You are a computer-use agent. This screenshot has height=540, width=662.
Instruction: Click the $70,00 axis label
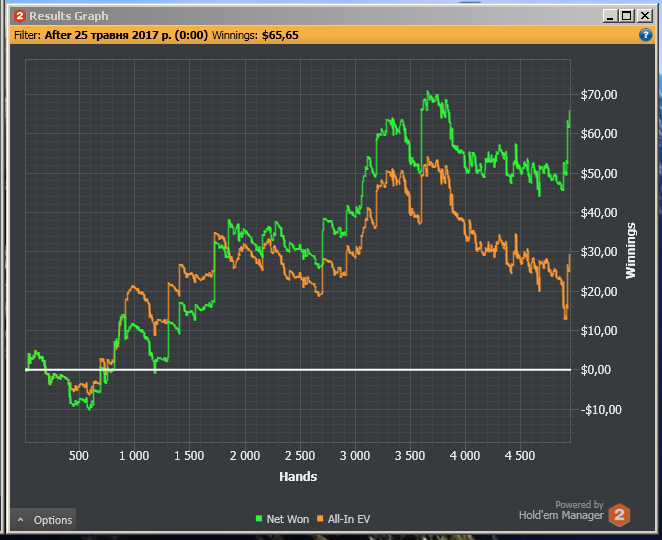point(599,95)
